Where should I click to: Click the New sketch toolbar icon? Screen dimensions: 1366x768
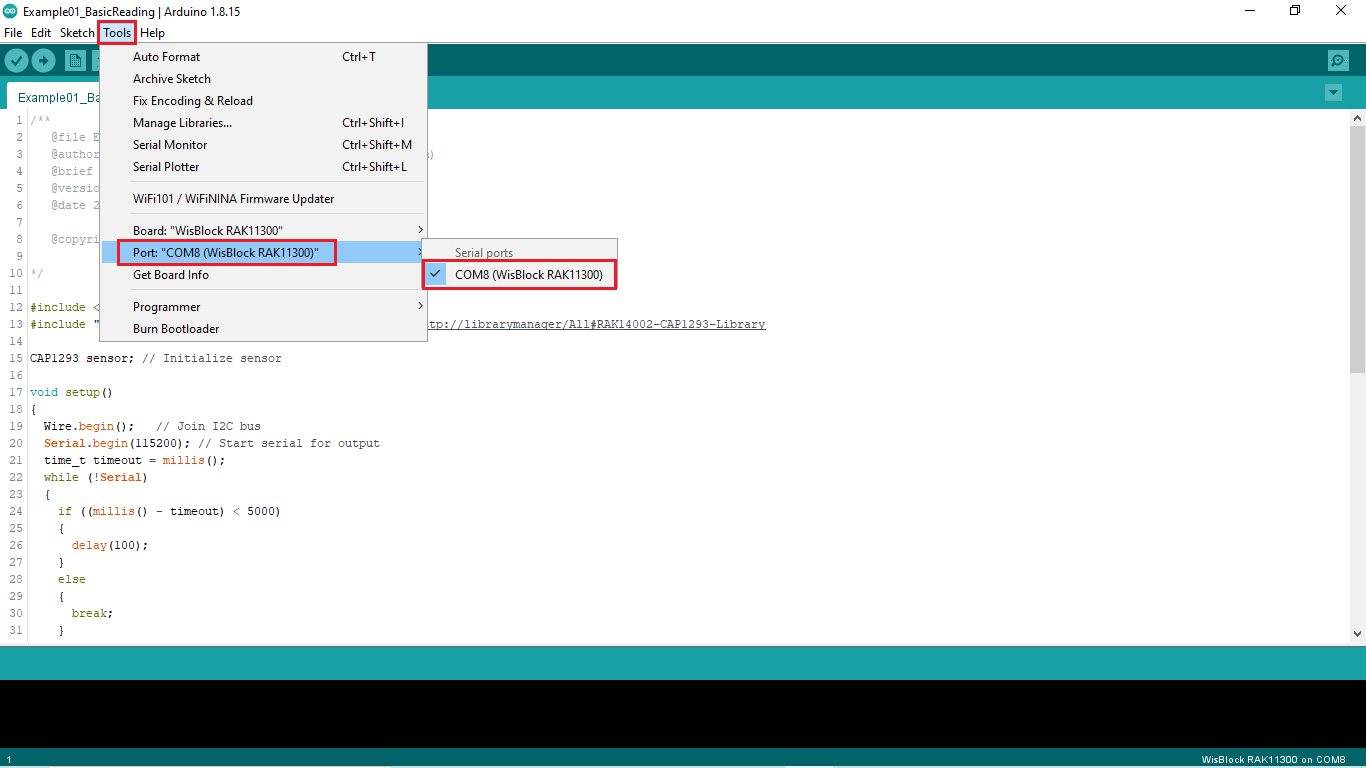[75, 61]
